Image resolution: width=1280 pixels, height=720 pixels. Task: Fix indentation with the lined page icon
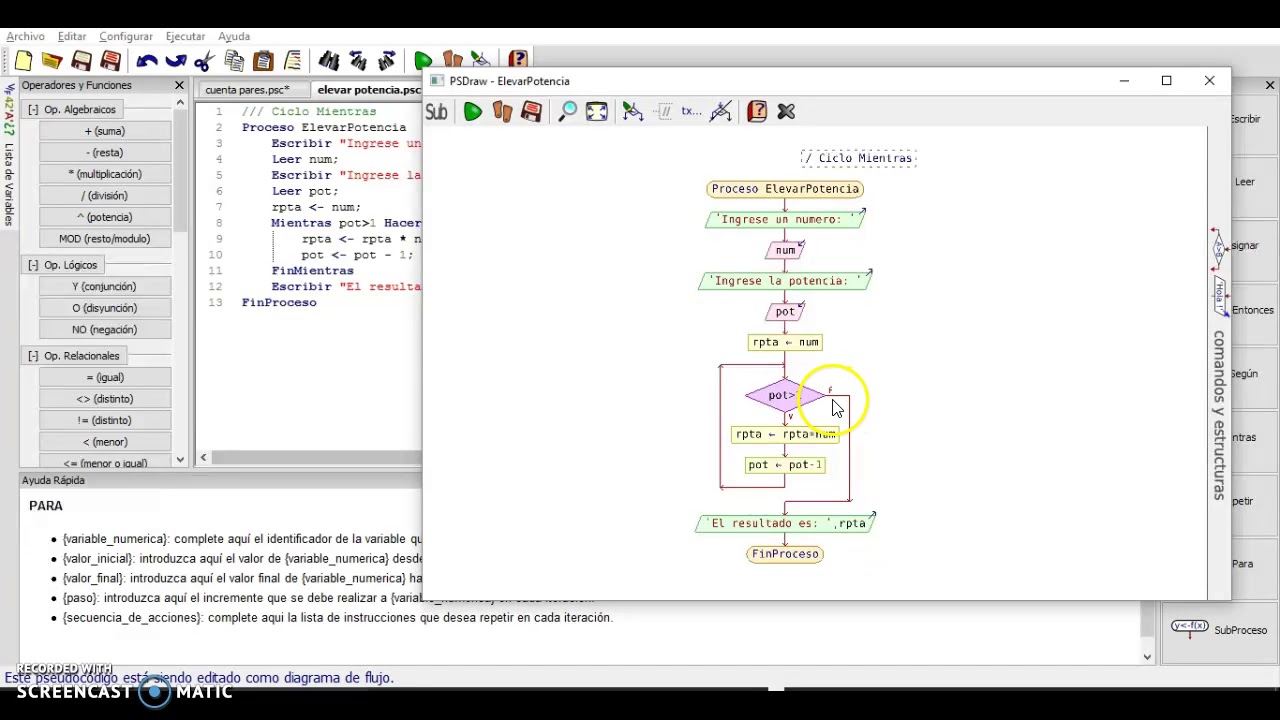[292, 61]
